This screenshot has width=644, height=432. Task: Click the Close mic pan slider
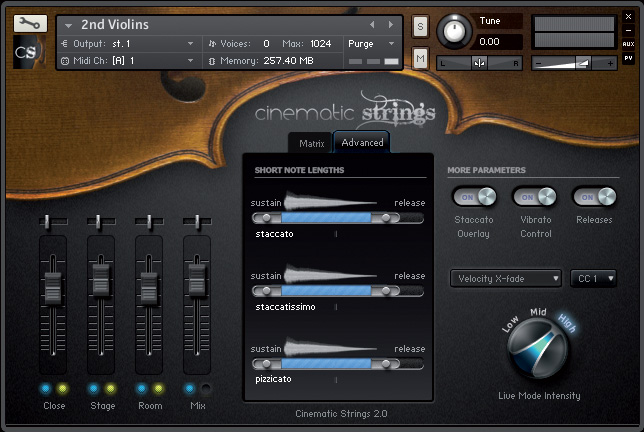47,221
